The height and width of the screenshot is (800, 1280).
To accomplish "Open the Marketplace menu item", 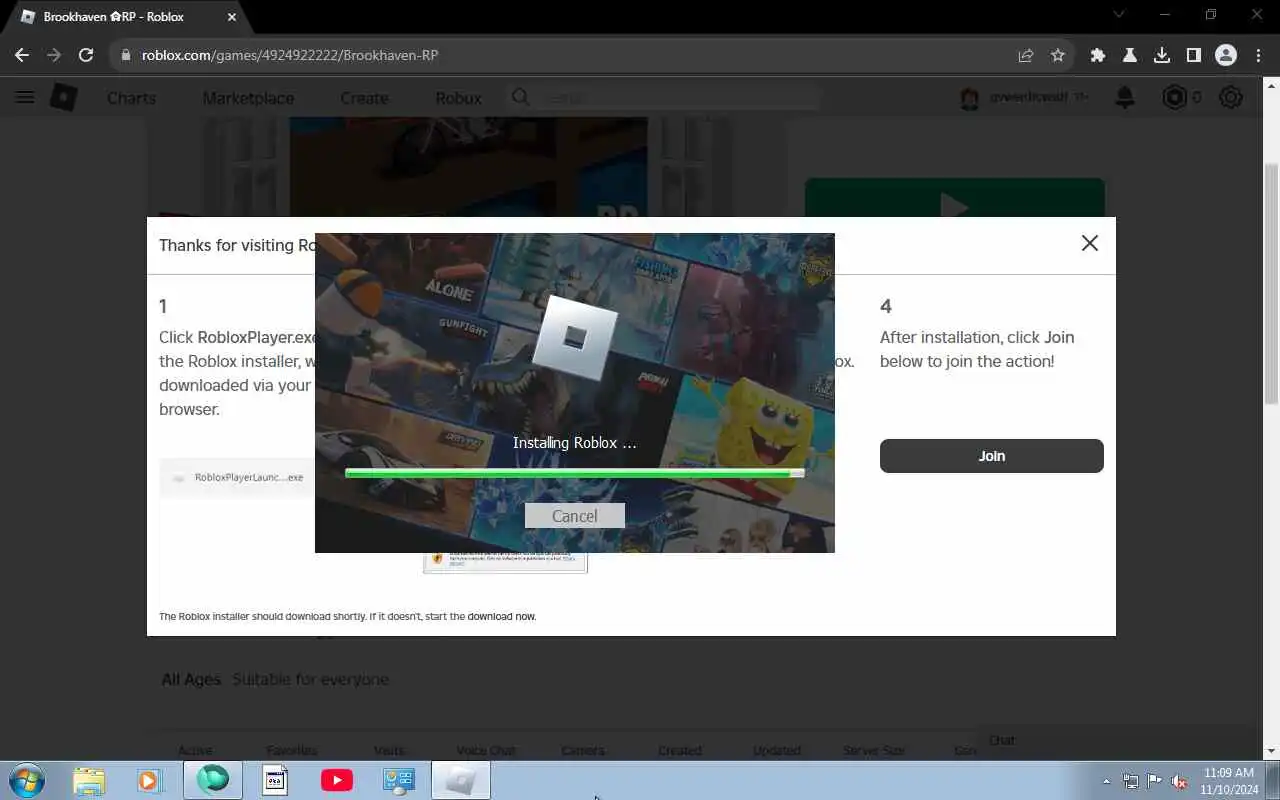I will pyautogui.click(x=248, y=98).
